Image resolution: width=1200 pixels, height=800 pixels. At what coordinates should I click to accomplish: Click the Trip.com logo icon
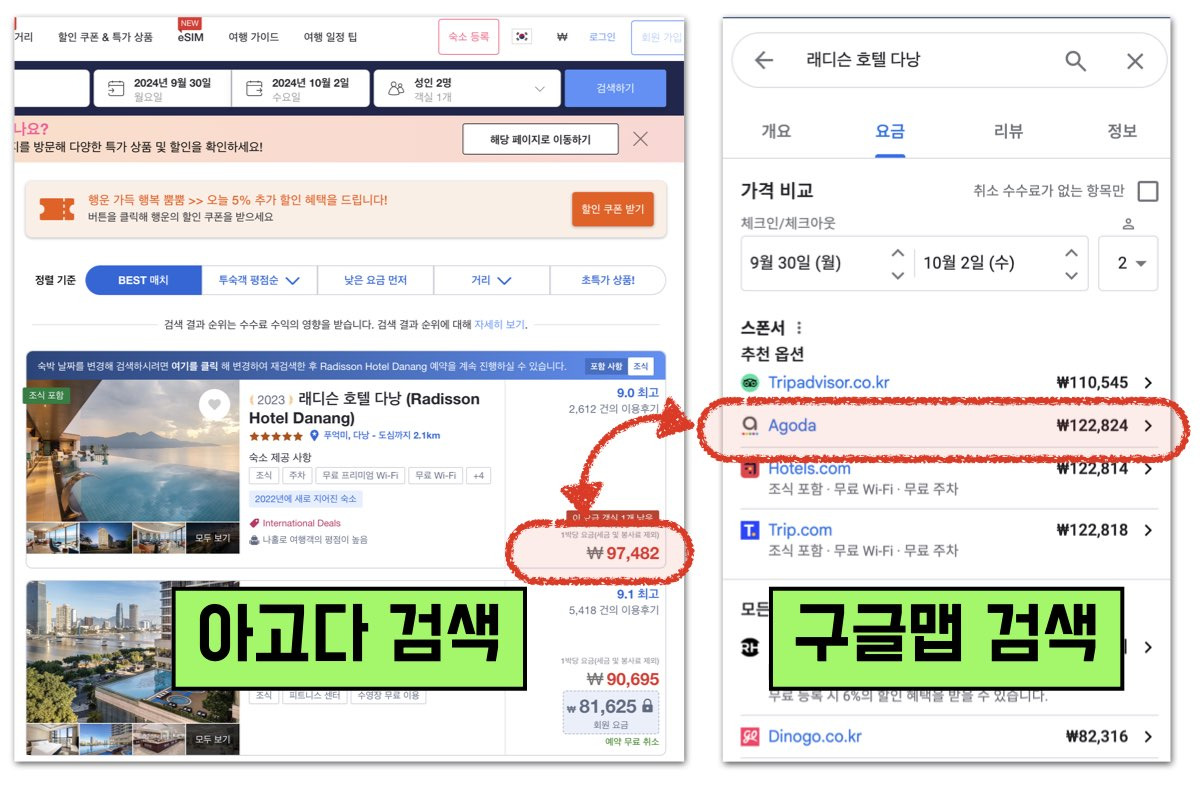tap(750, 531)
